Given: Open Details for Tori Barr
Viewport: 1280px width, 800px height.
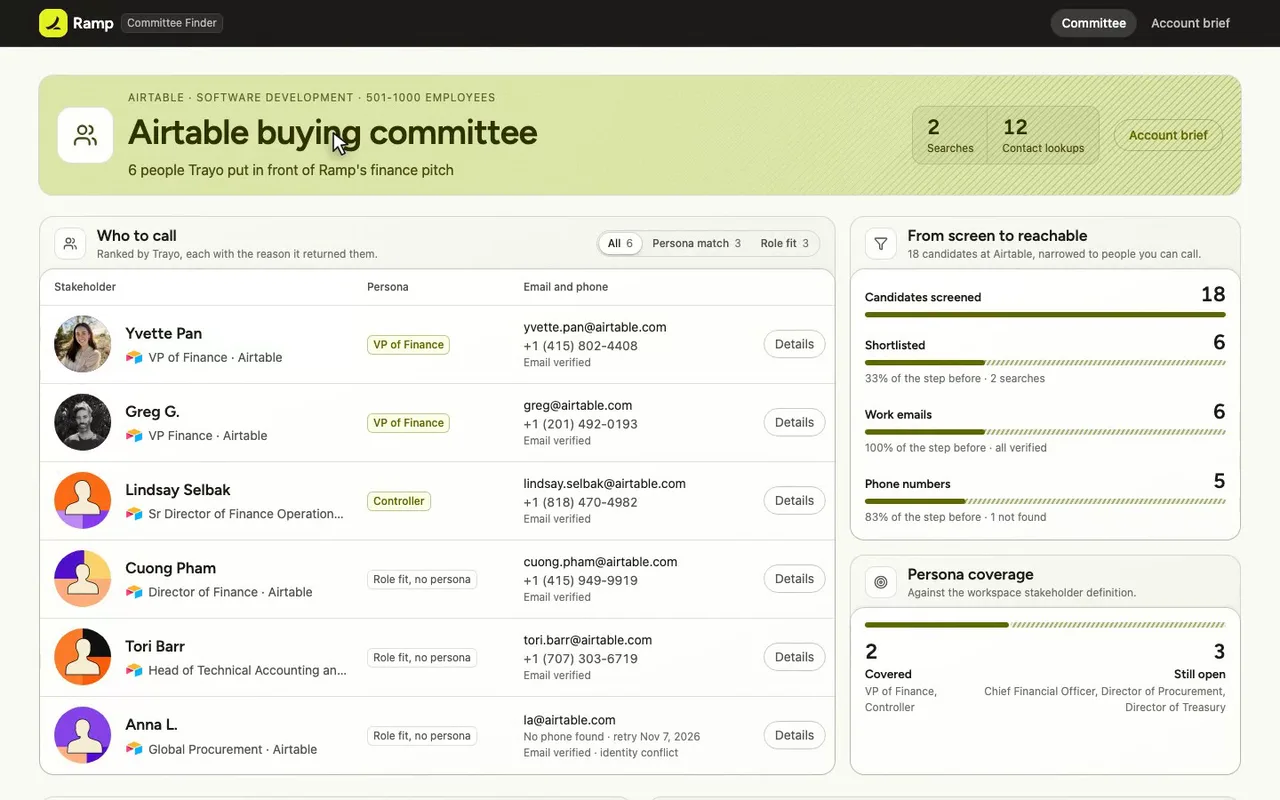Looking at the screenshot, I should pos(794,657).
